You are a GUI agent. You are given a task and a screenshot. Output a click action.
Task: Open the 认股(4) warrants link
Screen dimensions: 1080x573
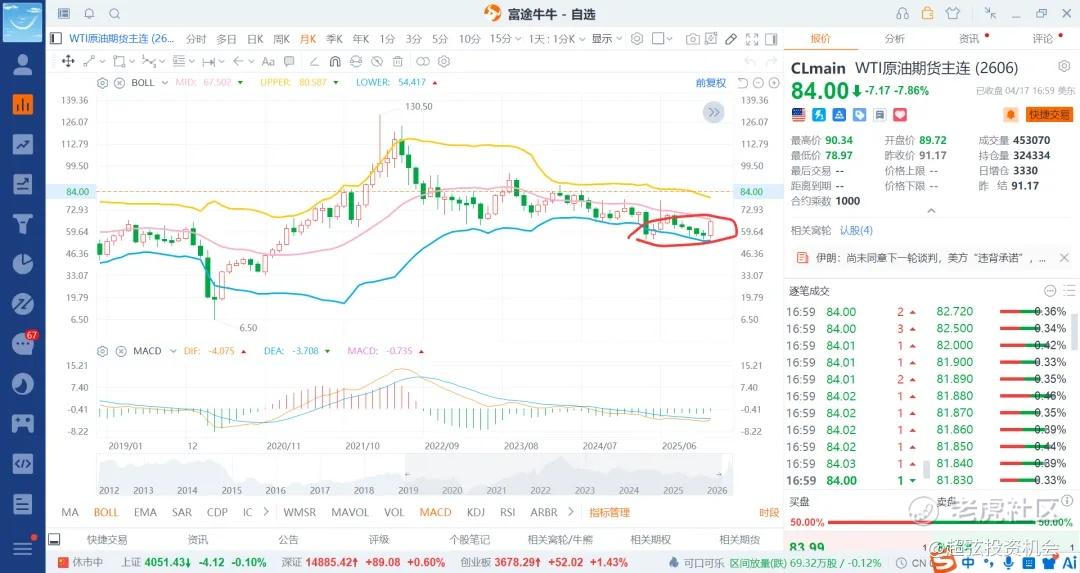(x=855, y=230)
